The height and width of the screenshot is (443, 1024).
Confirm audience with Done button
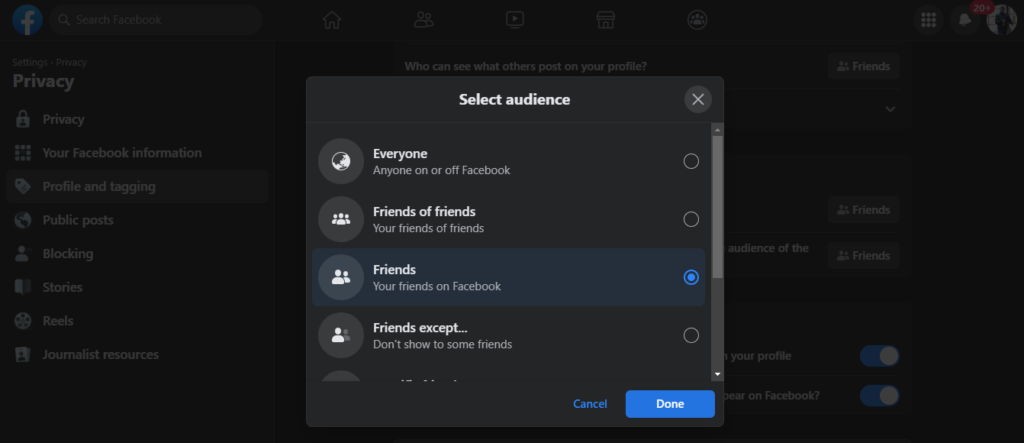point(670,404)
